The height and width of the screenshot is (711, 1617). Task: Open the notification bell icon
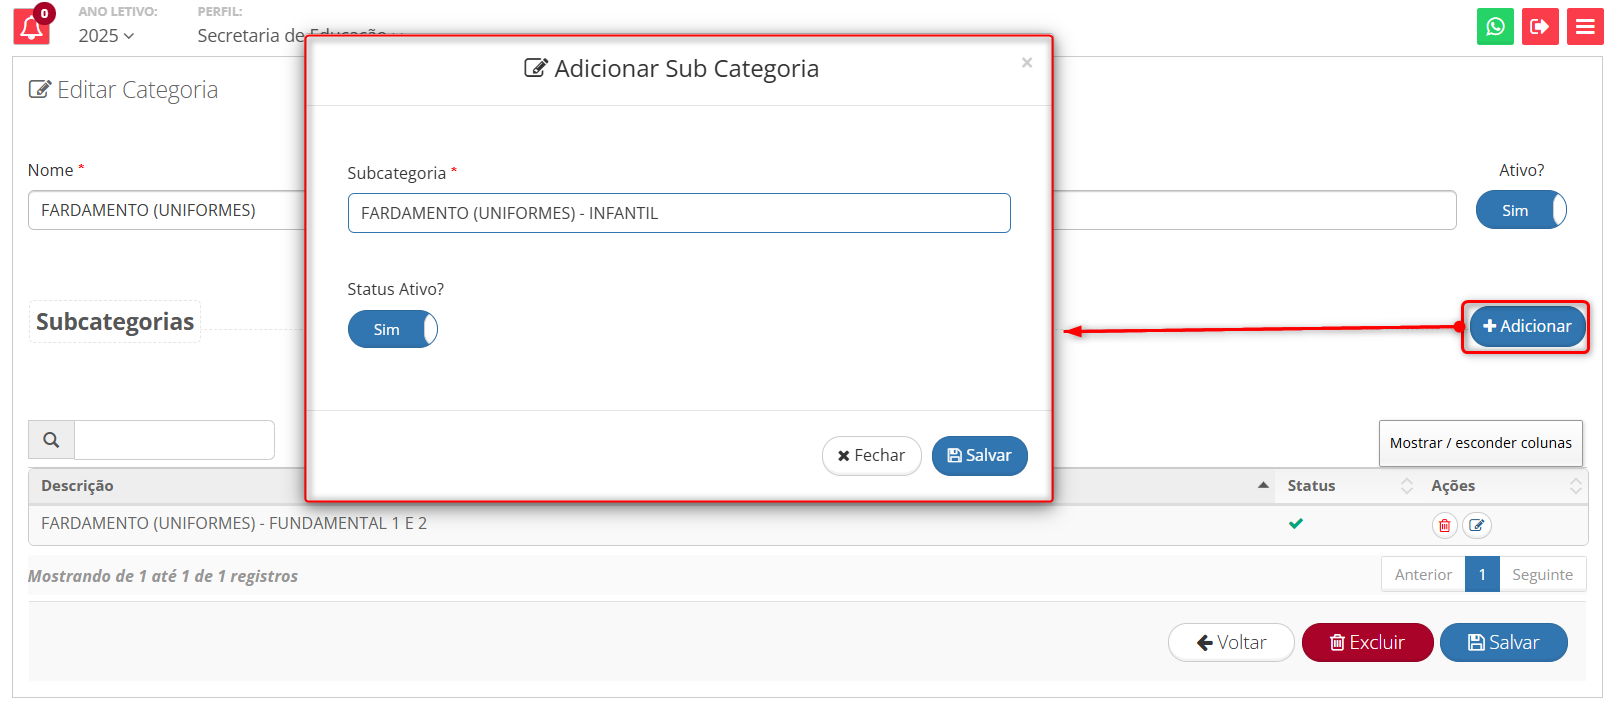point(31,26)
